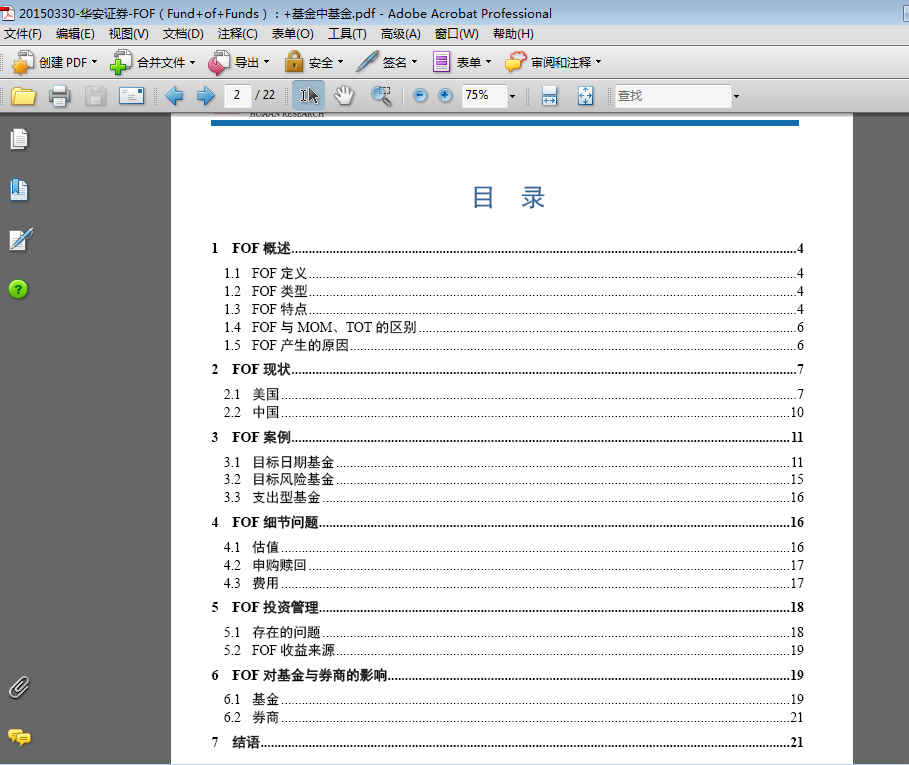This screenshot has width=909, height=765.
Task: Expand the Create PDF dropdown arrow
Action: [x=94, y=61]
